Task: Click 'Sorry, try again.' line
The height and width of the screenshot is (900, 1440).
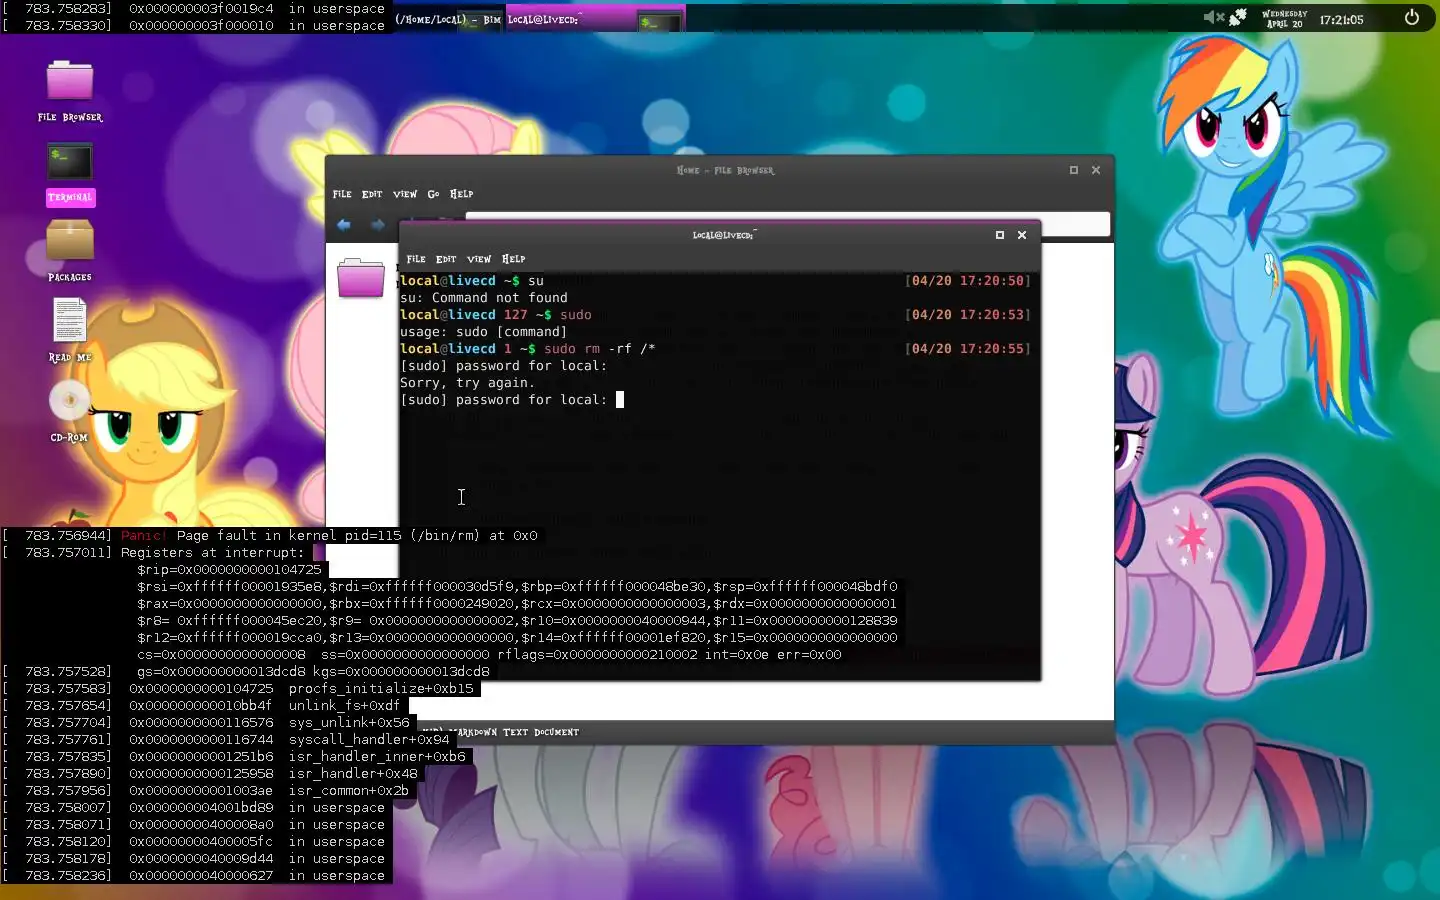Action: [467, 383]
